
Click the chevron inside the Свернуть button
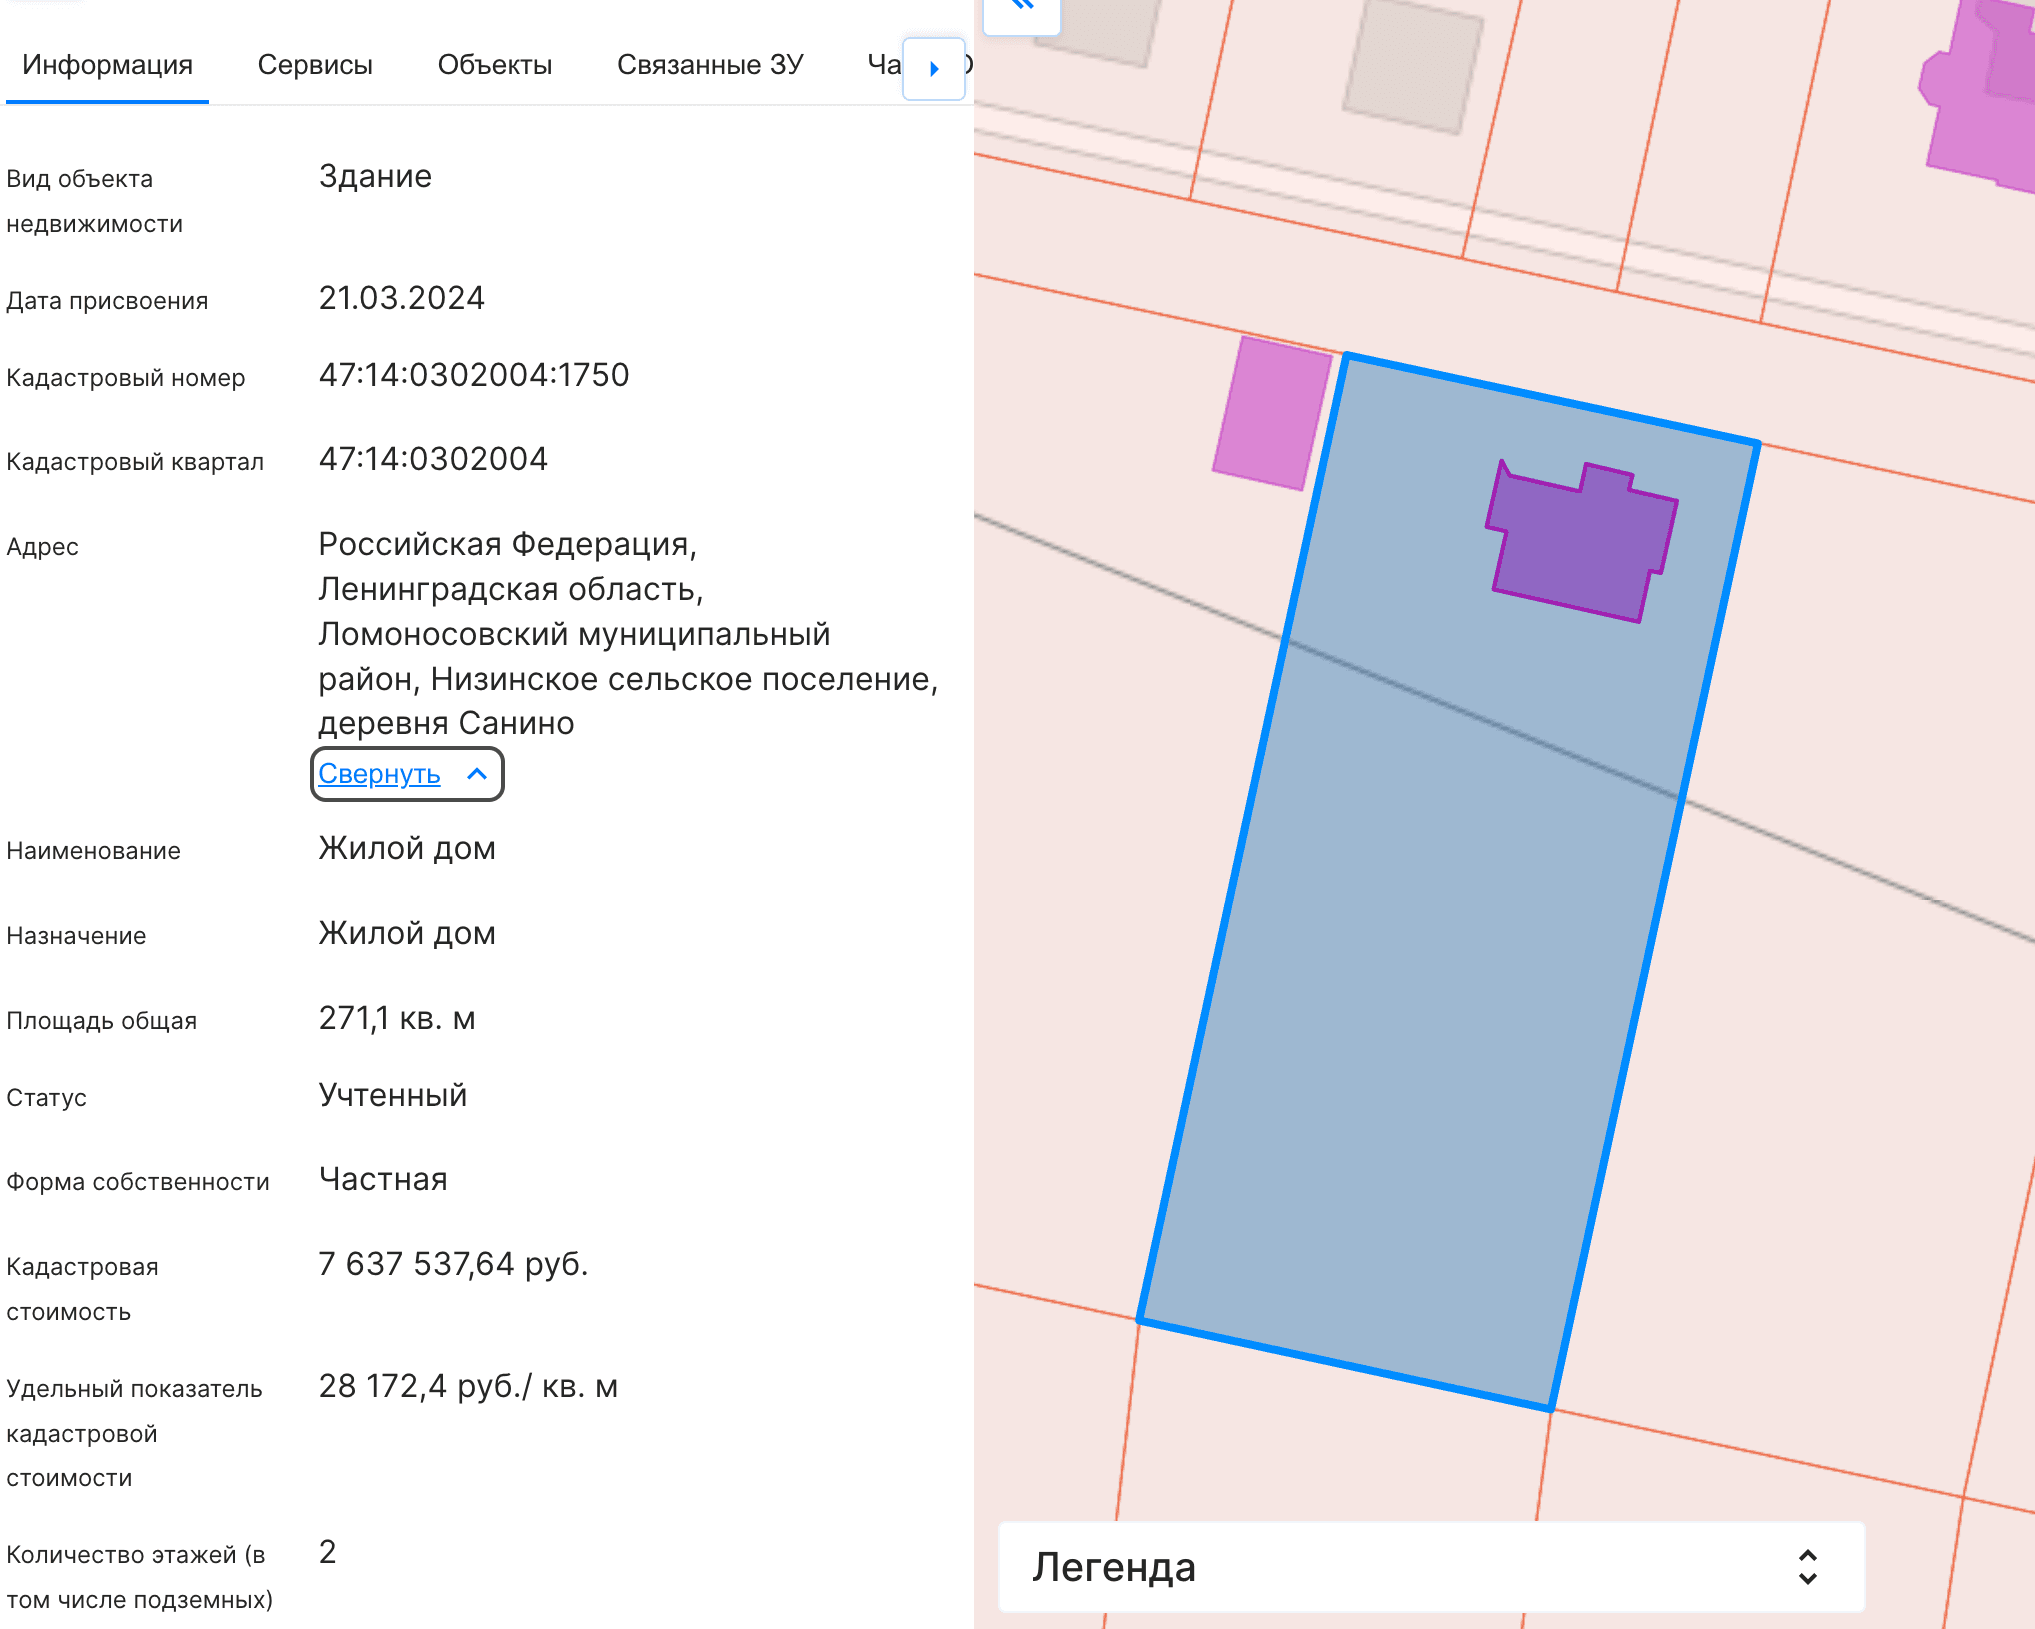476,774
